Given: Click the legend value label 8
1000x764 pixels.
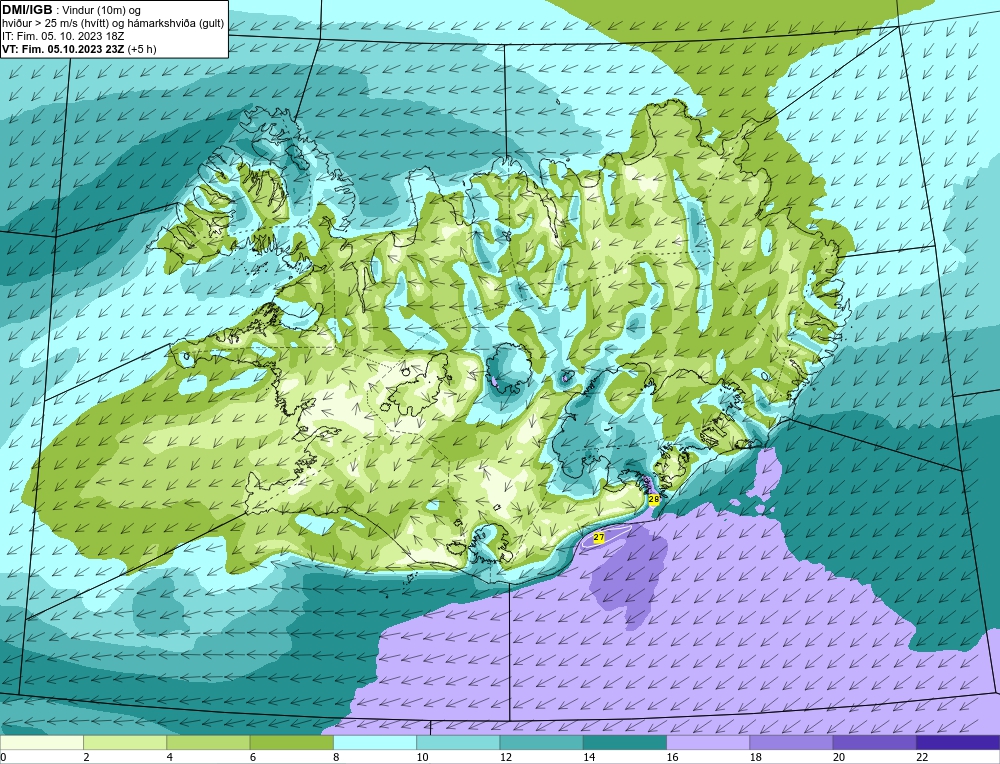Looking at the screenshot, I should coord(336,757).
